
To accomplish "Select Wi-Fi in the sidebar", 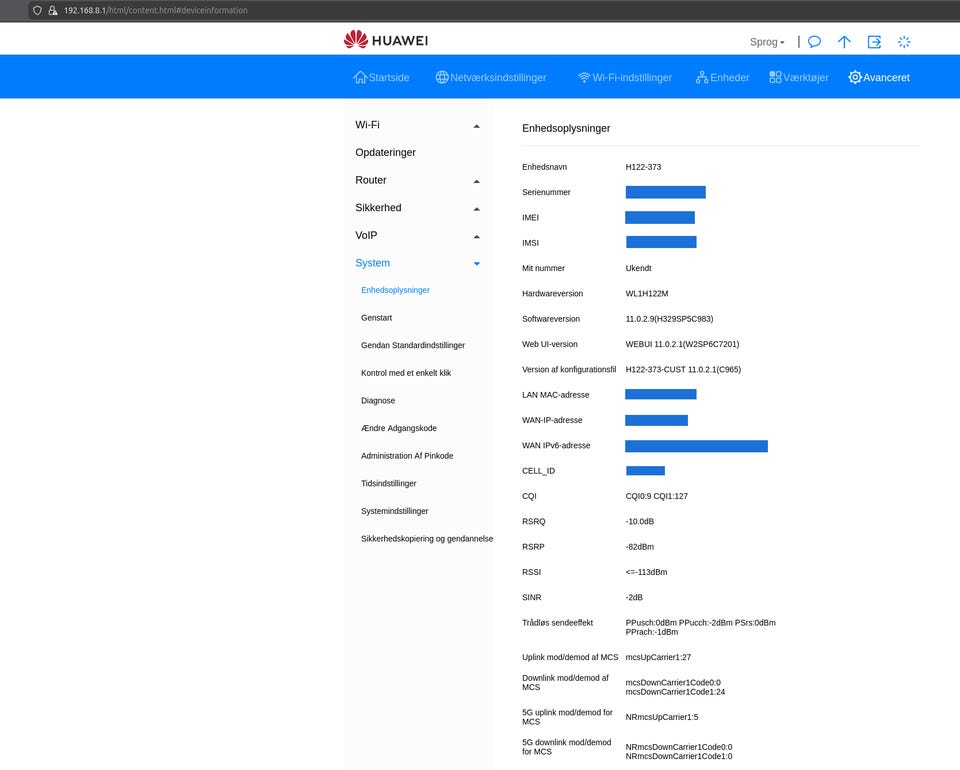I will 367,125.
